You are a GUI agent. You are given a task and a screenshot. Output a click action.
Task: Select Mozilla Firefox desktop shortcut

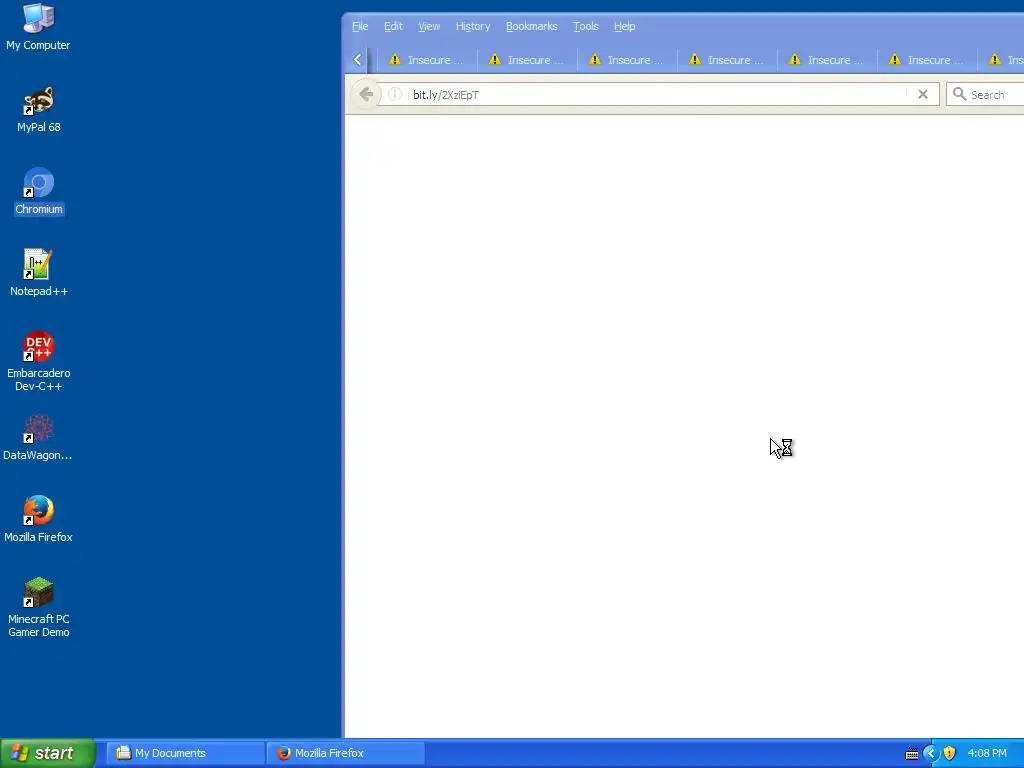(x=38, y=519)
